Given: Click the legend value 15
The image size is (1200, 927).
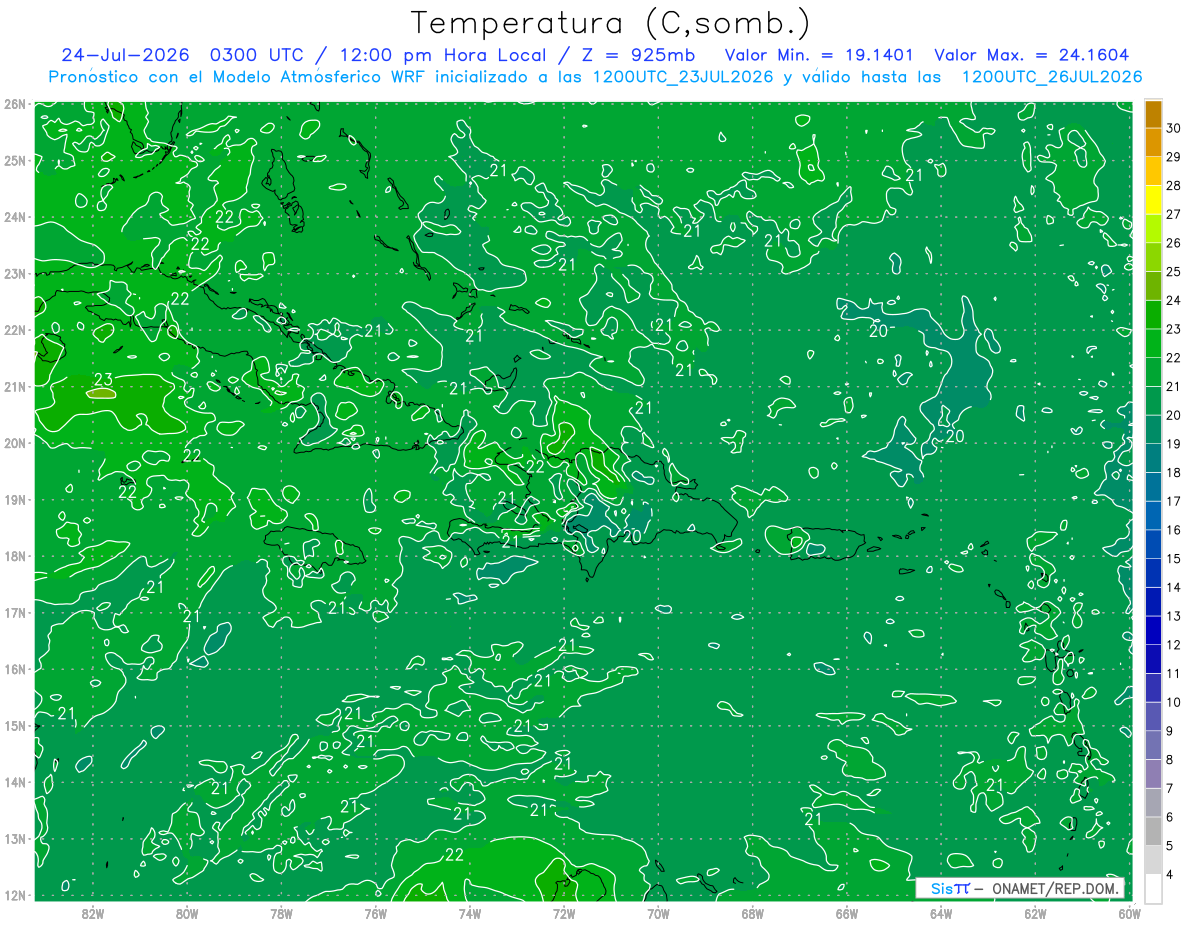Looking at the screenshot, I should click(x=1174, y=559).
